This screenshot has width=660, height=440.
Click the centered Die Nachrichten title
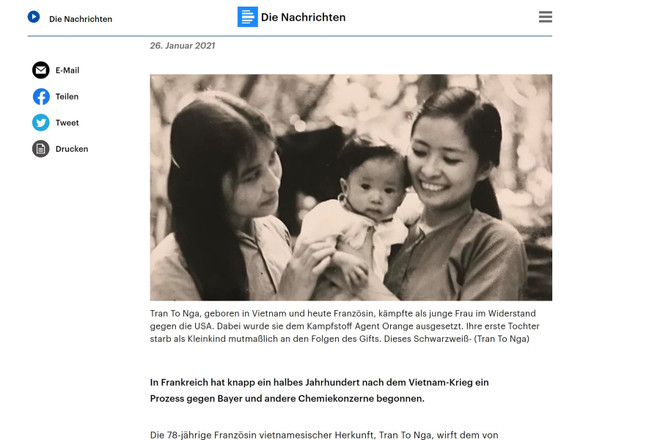click(x=303, y=17)
